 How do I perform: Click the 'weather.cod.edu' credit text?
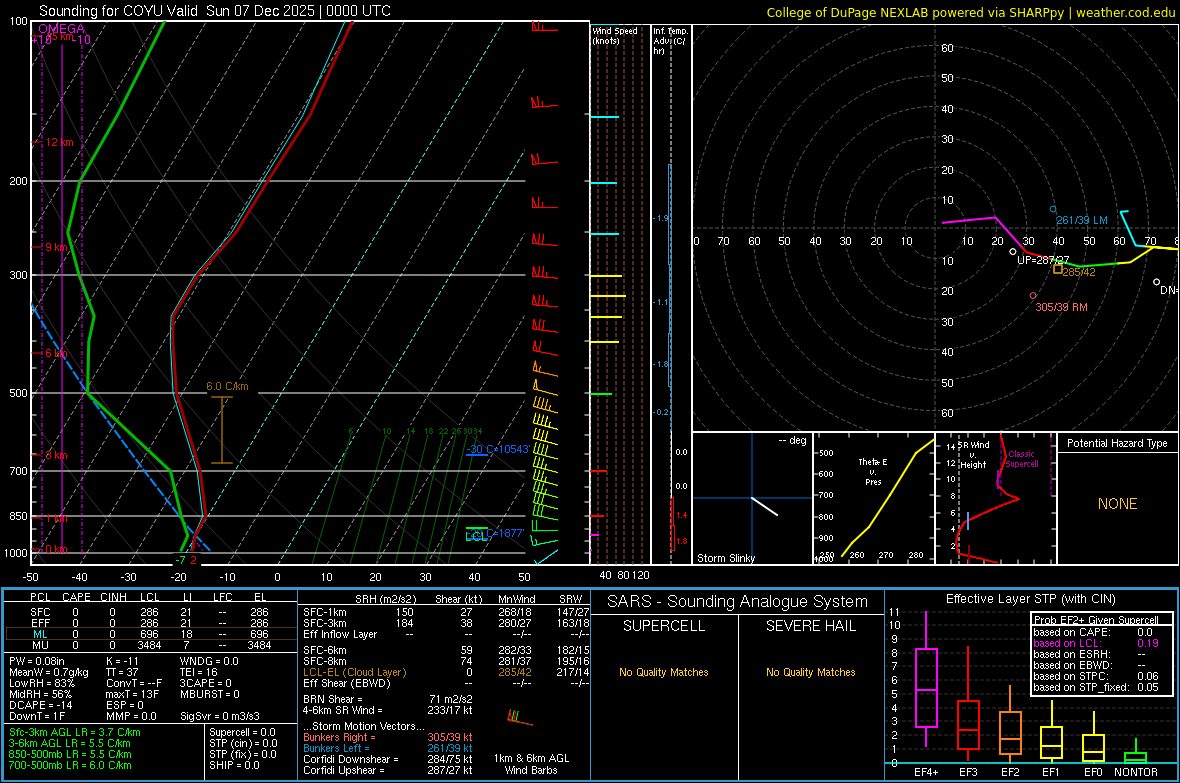[1125, 12]
